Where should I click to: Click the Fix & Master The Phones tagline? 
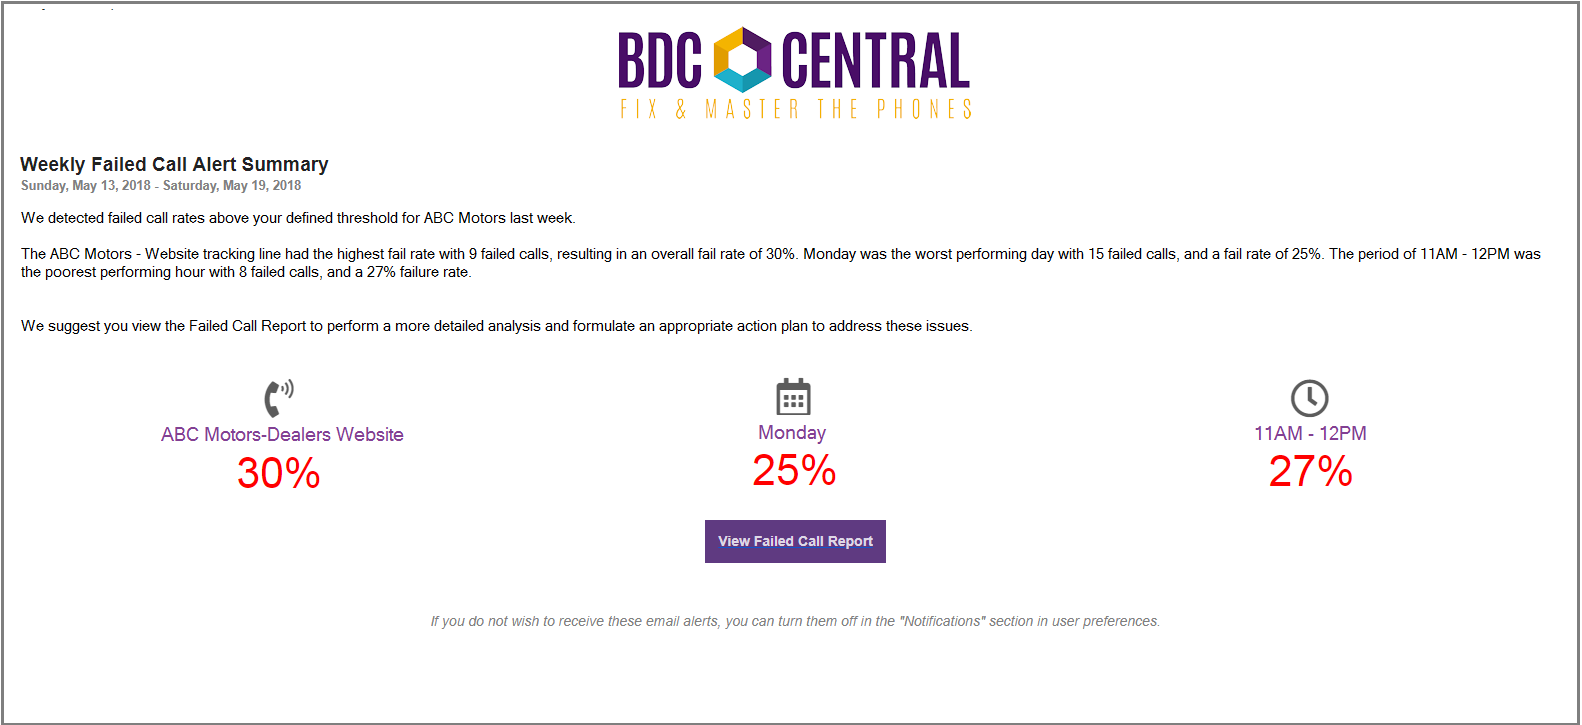[796, 109]
